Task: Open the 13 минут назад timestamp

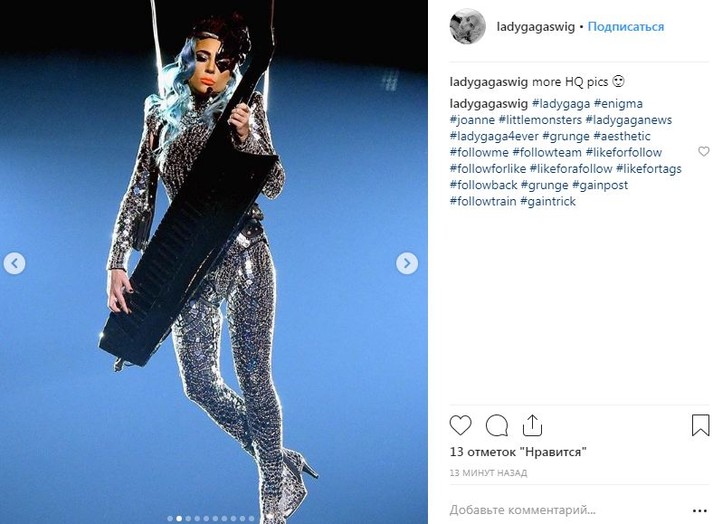Action: [x=488, y=473]
